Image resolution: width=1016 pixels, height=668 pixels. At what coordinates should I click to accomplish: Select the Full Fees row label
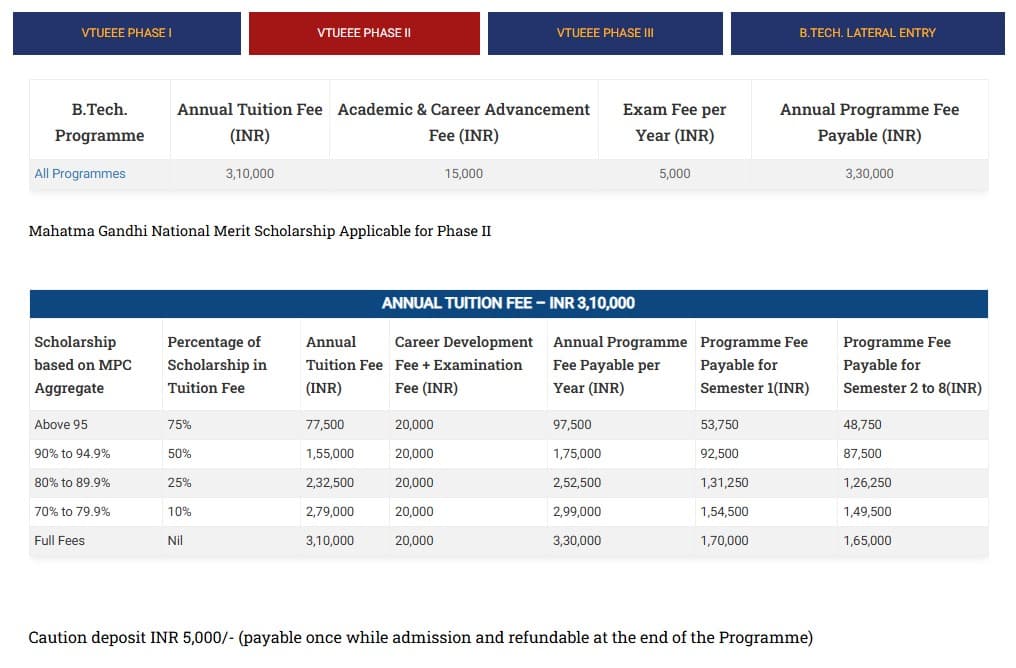point(59,541)
